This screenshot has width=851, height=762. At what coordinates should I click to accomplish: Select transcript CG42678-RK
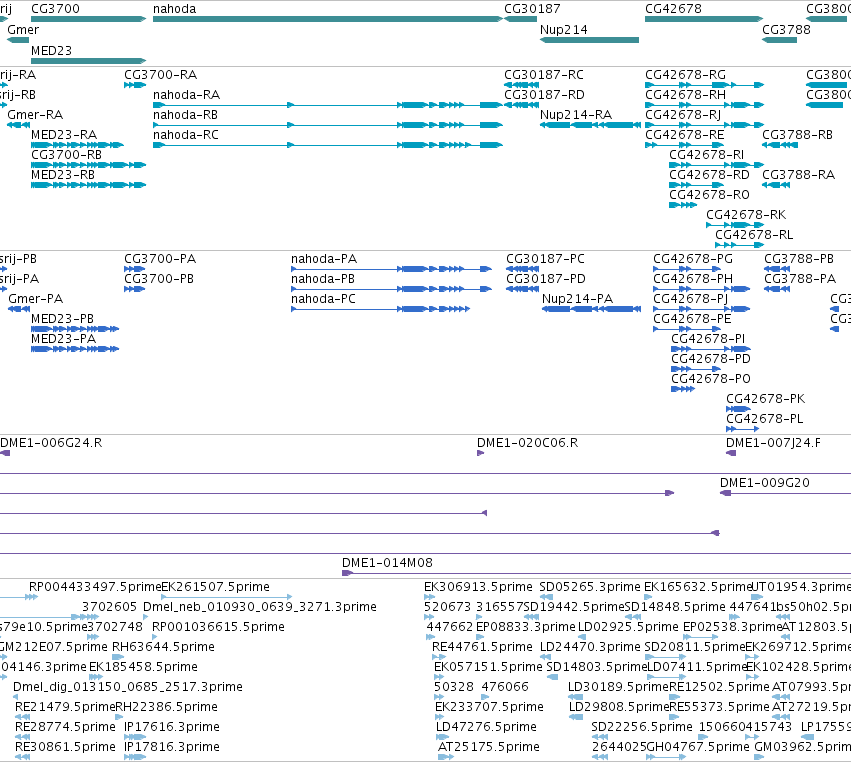(x=735, y=225)
